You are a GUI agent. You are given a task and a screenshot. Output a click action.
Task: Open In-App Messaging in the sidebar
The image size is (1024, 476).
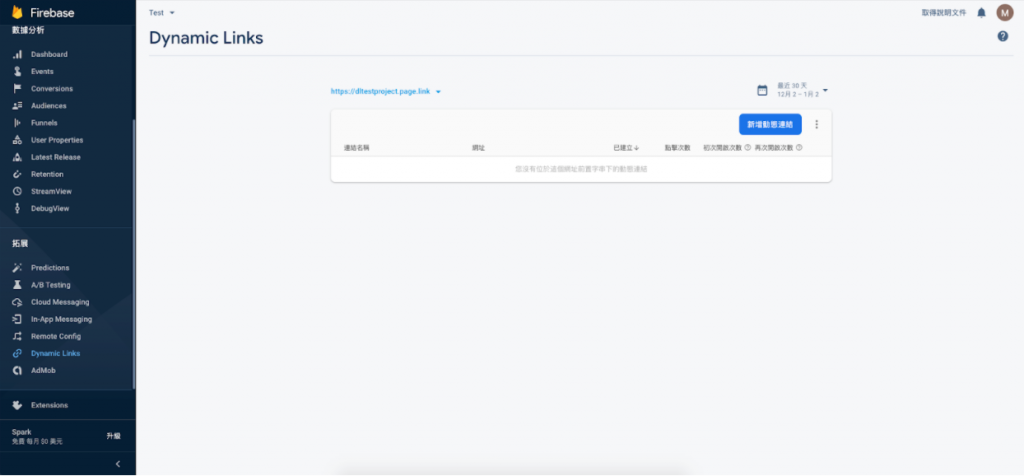[61, 319]
